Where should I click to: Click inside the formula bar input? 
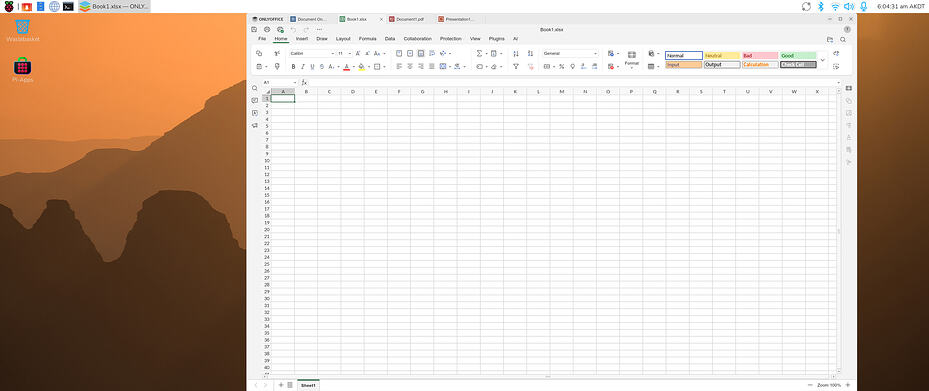click(572, 82)
